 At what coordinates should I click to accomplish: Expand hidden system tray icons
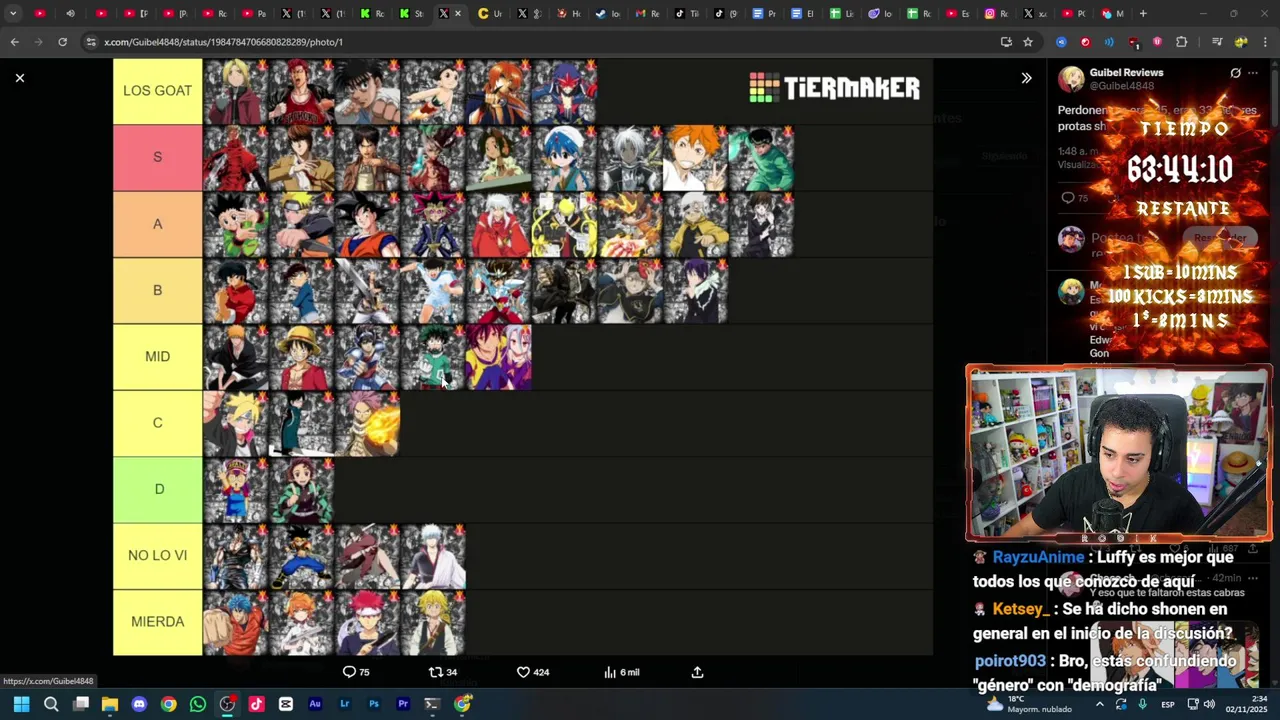(x=1098, y=704)
